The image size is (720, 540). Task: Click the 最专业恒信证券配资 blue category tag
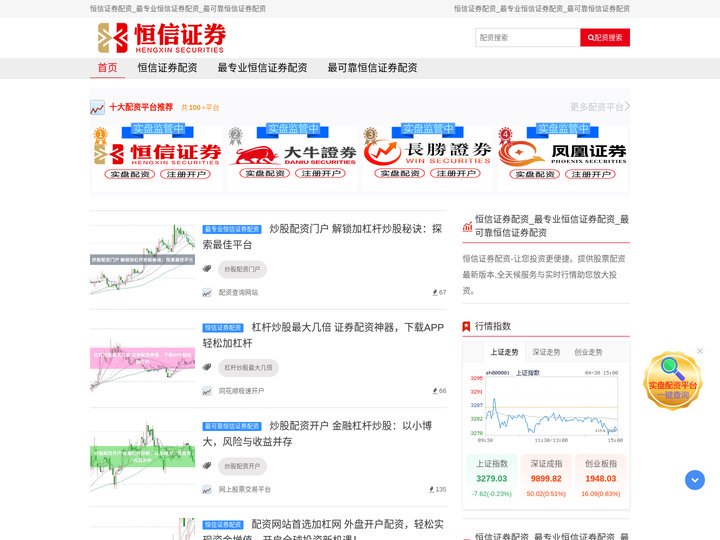[232, 229]
